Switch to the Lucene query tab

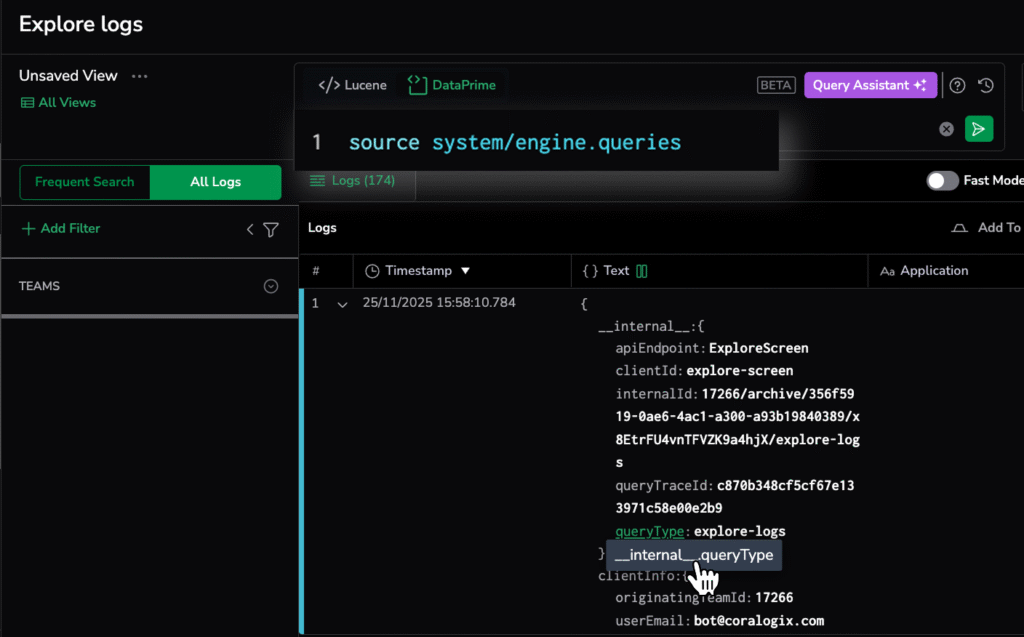pyautogui.click(x=352, y=86)
